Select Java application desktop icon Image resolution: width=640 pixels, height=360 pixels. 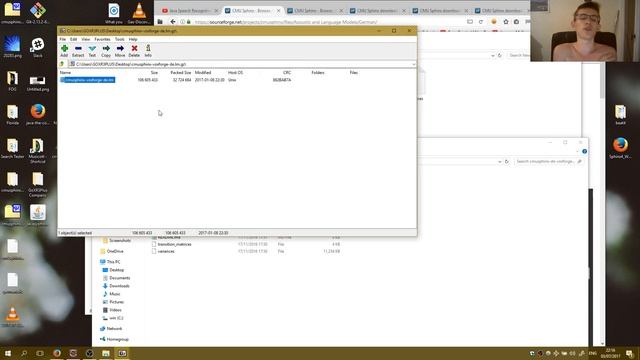coord(38,215)
